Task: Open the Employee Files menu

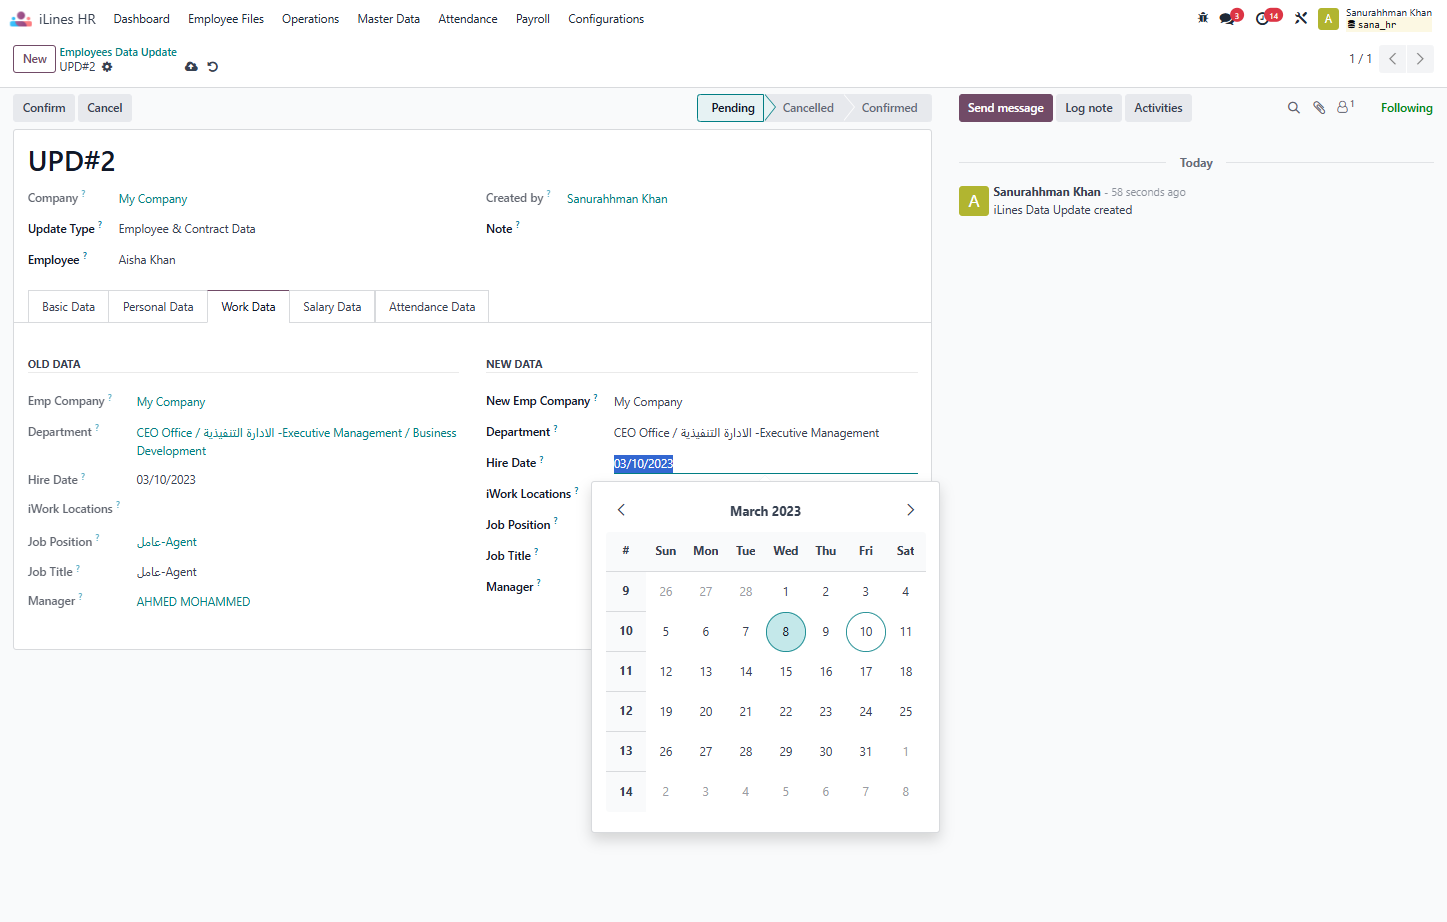Action: tap(226, 19)
